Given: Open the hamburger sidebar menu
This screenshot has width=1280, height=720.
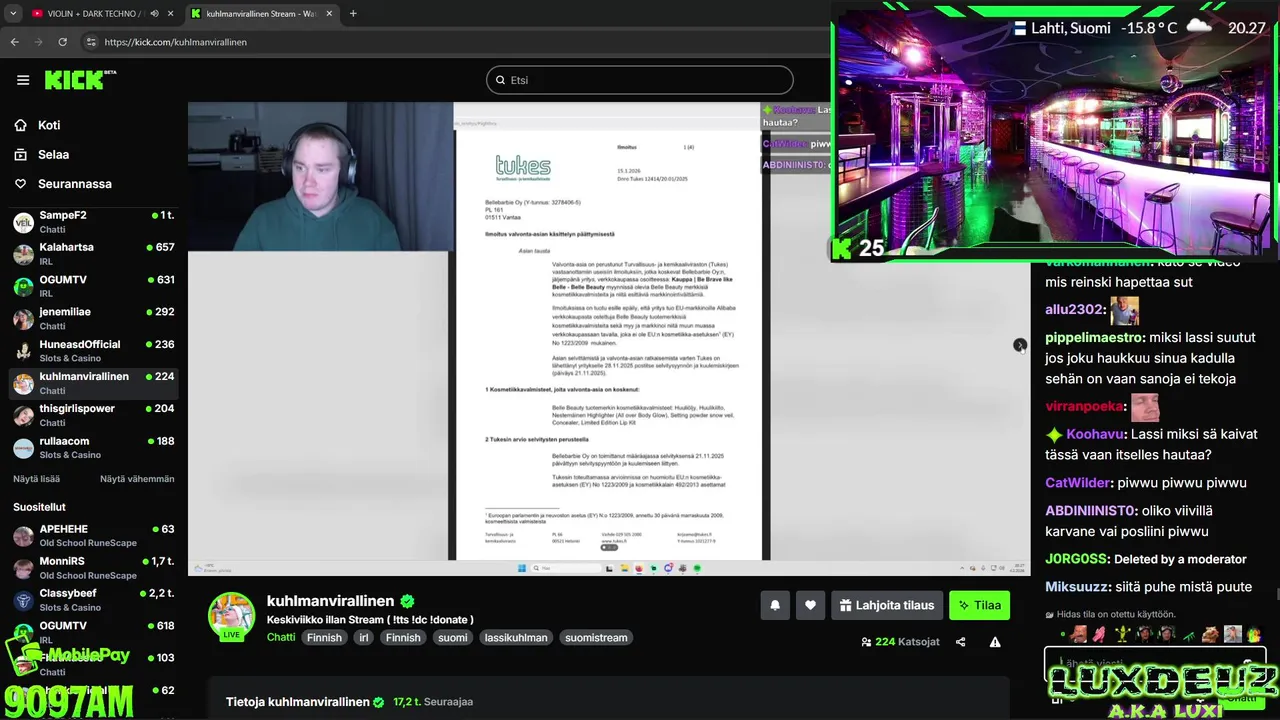Looking at the screenshot, I should pos(23,80).
